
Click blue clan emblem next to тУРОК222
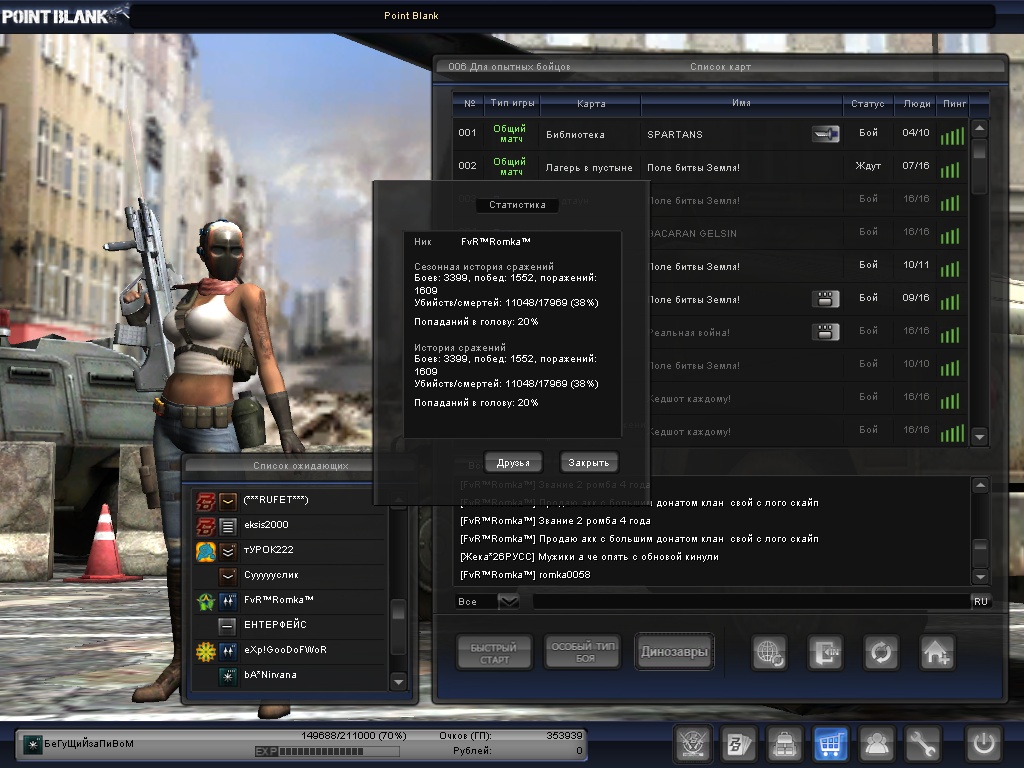(x=206, y=551)
